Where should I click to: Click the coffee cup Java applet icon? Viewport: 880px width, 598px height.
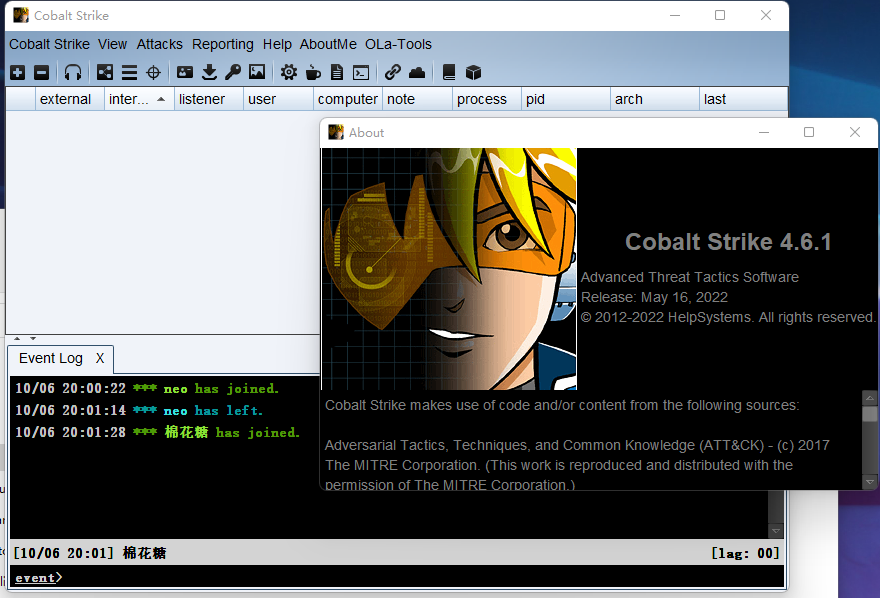313,72
